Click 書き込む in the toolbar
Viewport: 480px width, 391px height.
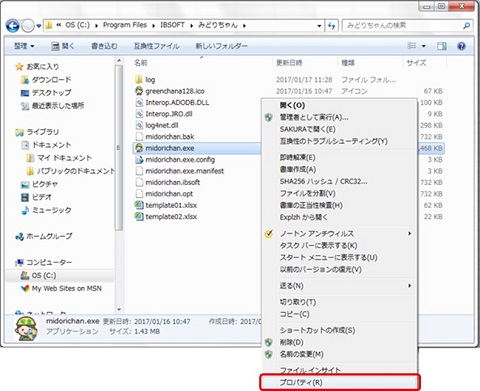[104, 46]
